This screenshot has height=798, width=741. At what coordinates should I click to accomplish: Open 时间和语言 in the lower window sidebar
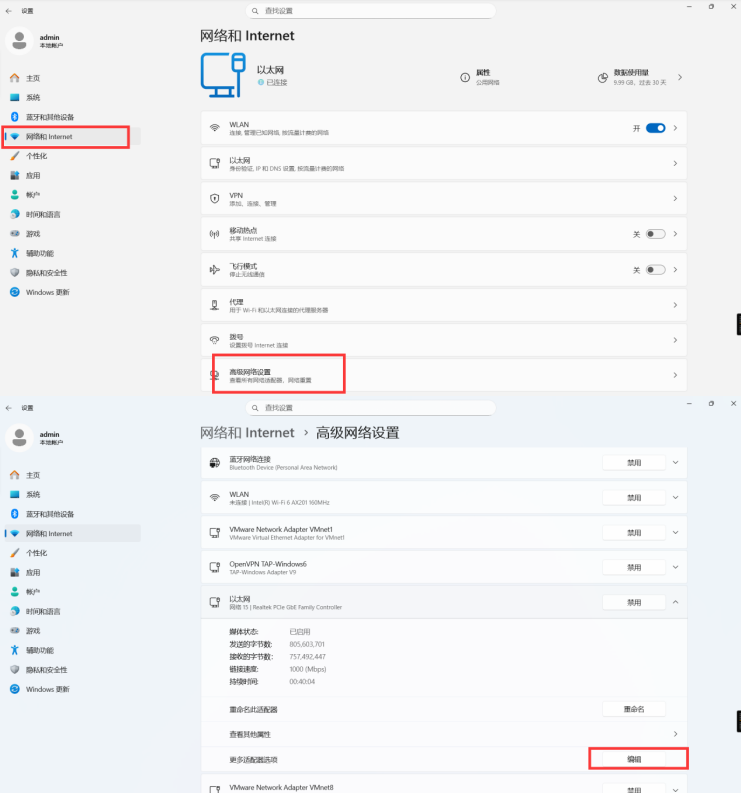click(x=72, y=611)
